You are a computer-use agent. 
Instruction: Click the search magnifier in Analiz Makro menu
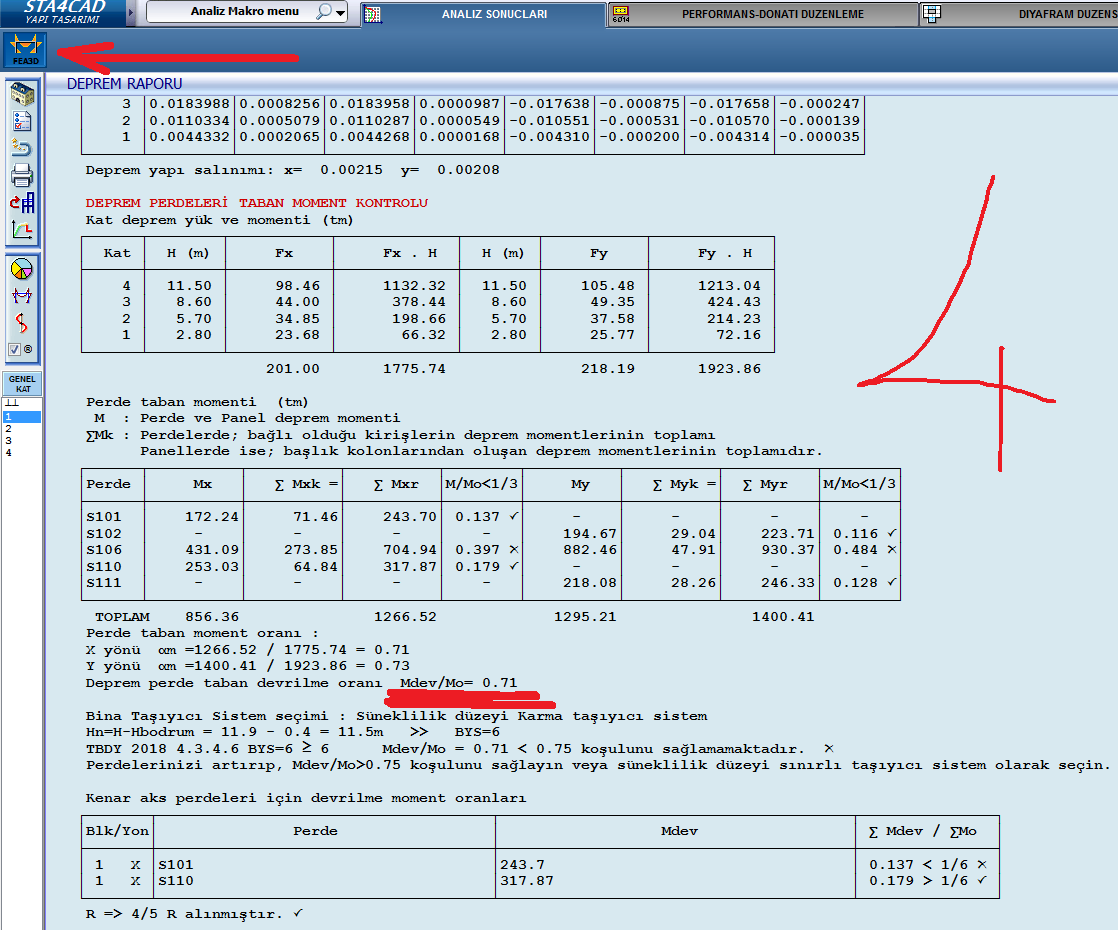point(324,12)
